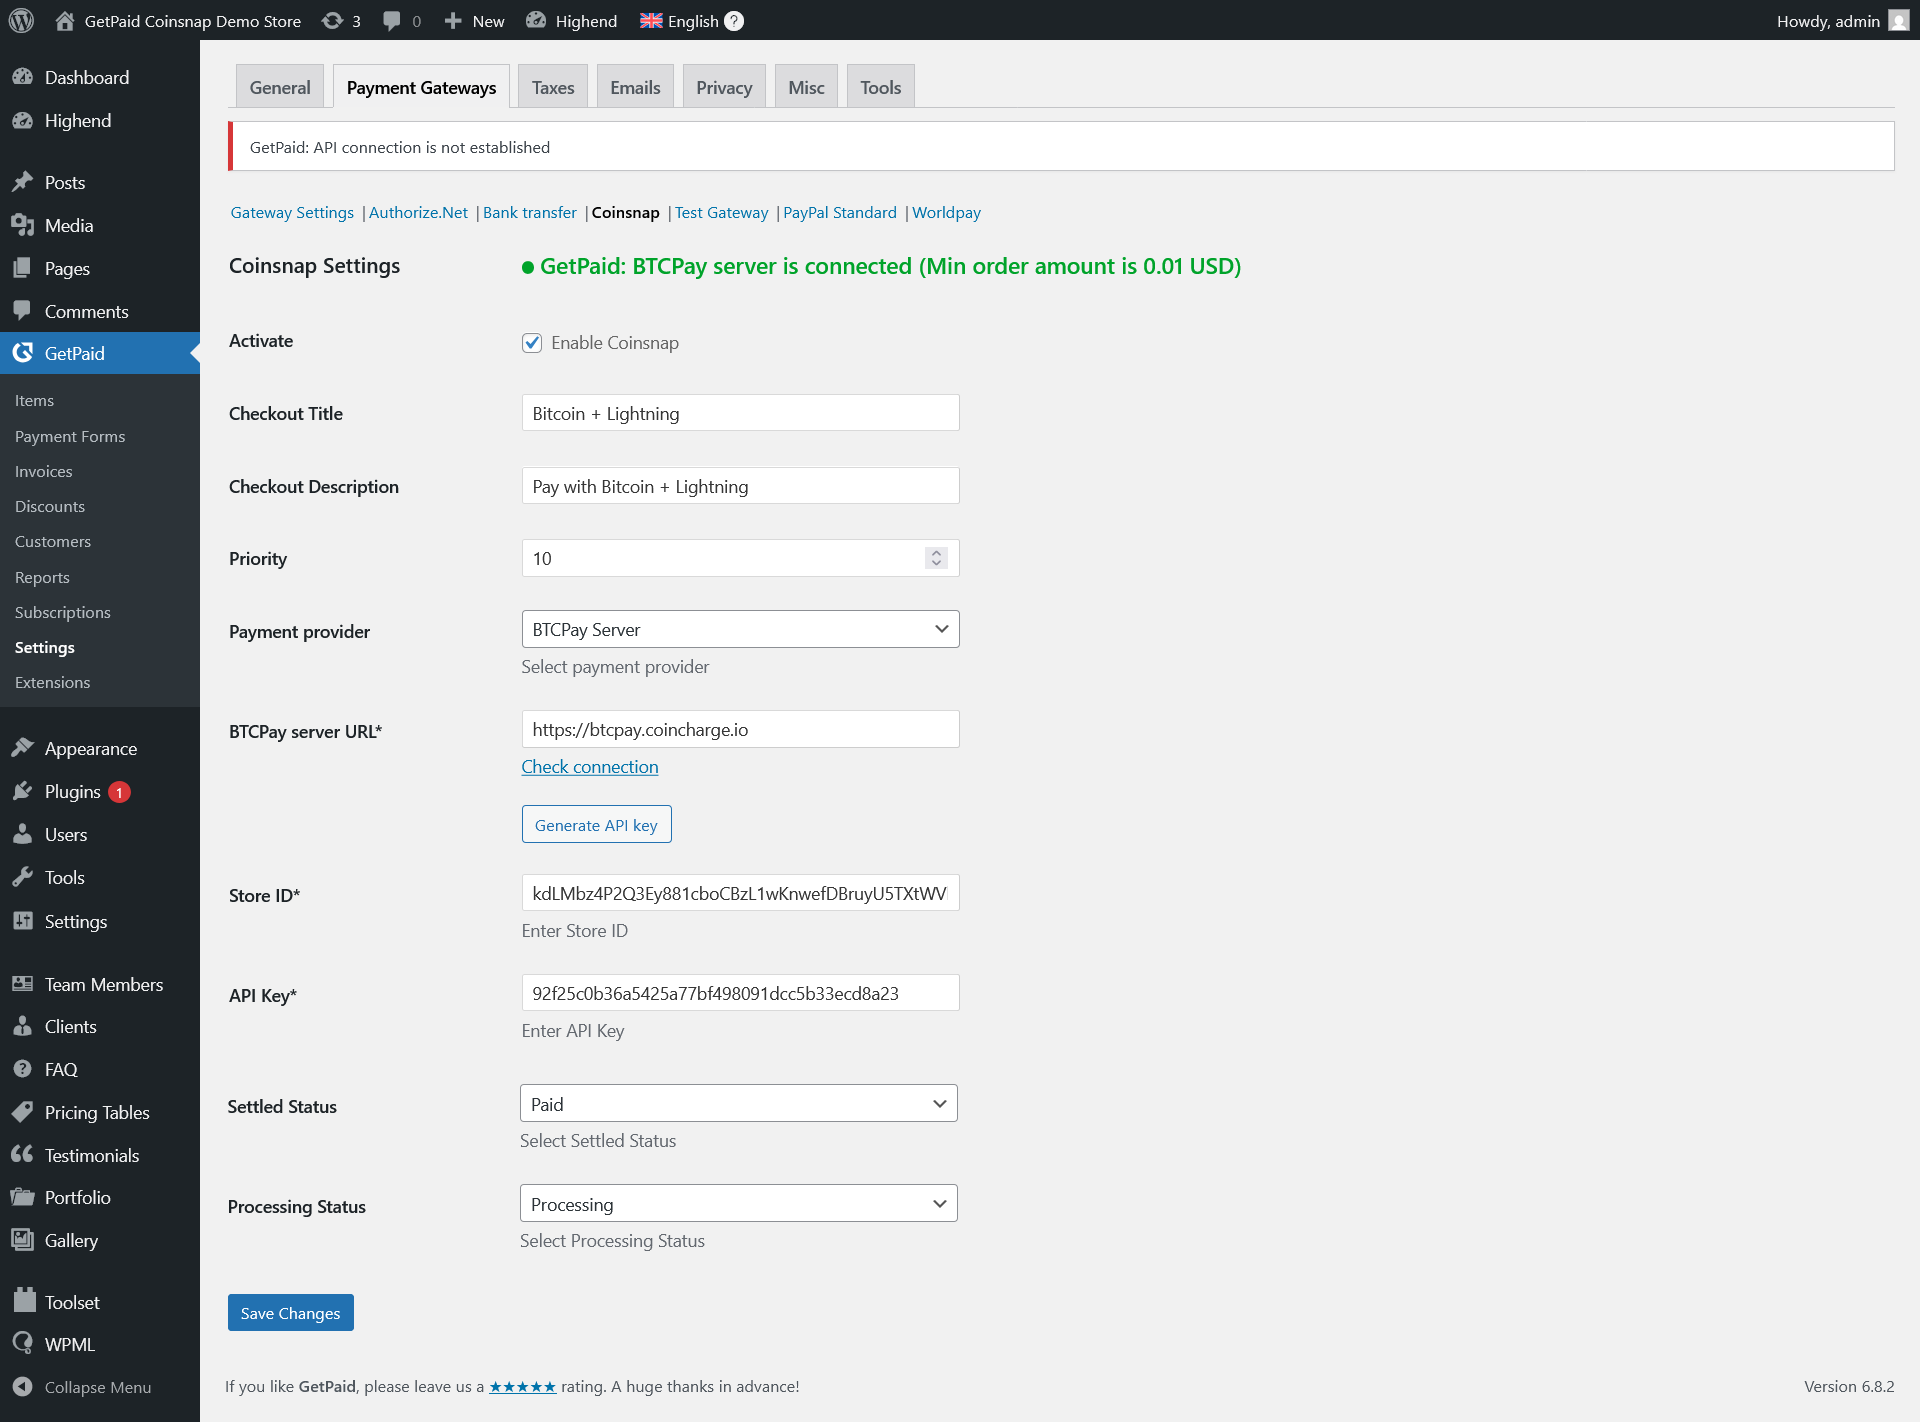Switch to the General tab
This screenshot has width=1920, height=1422.
280,87
